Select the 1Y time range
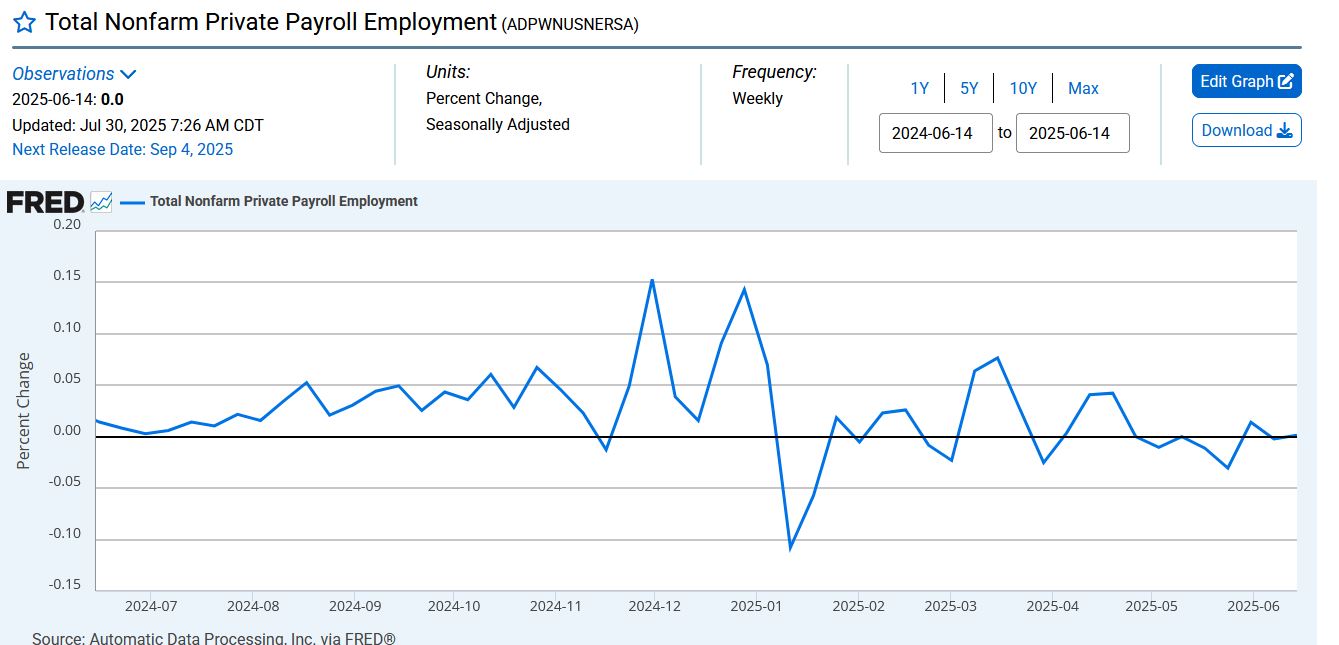1339x645 pixels. [919, 88]
